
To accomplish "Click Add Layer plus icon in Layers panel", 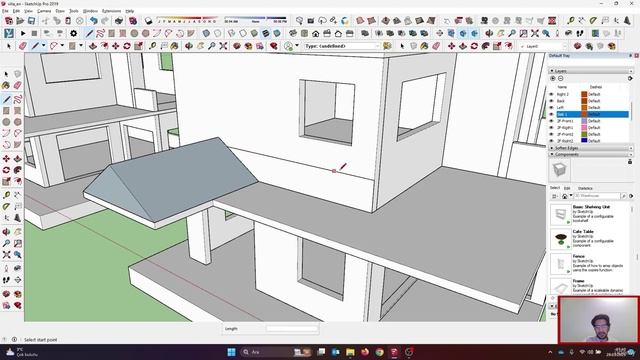I will (553, 78).
